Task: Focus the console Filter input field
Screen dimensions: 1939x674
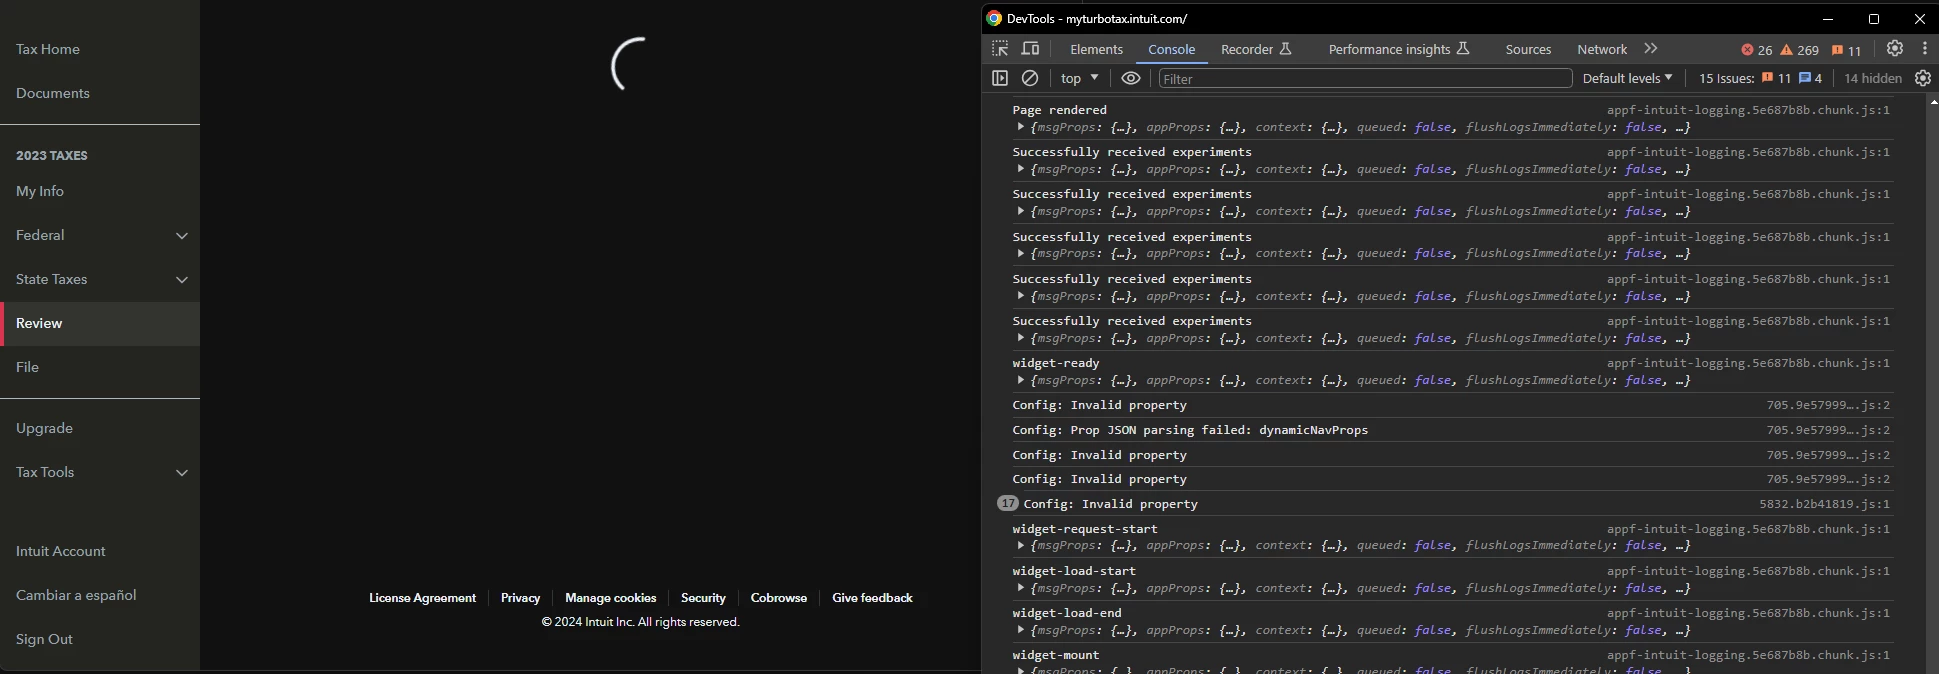Action: [1365, 78]
